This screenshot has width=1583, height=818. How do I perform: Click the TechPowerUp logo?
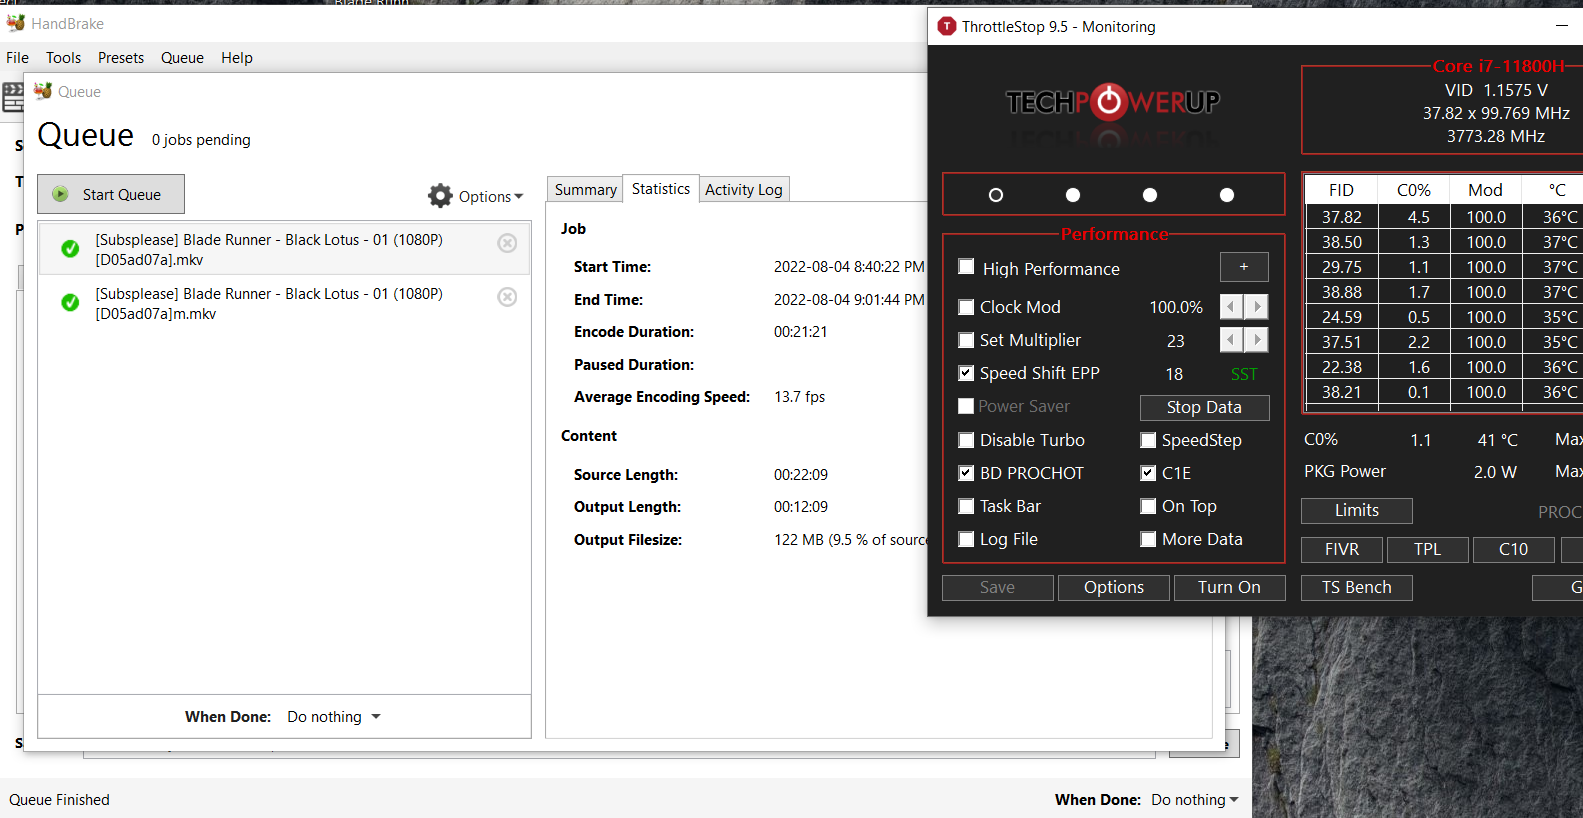tap(1112, 102)
